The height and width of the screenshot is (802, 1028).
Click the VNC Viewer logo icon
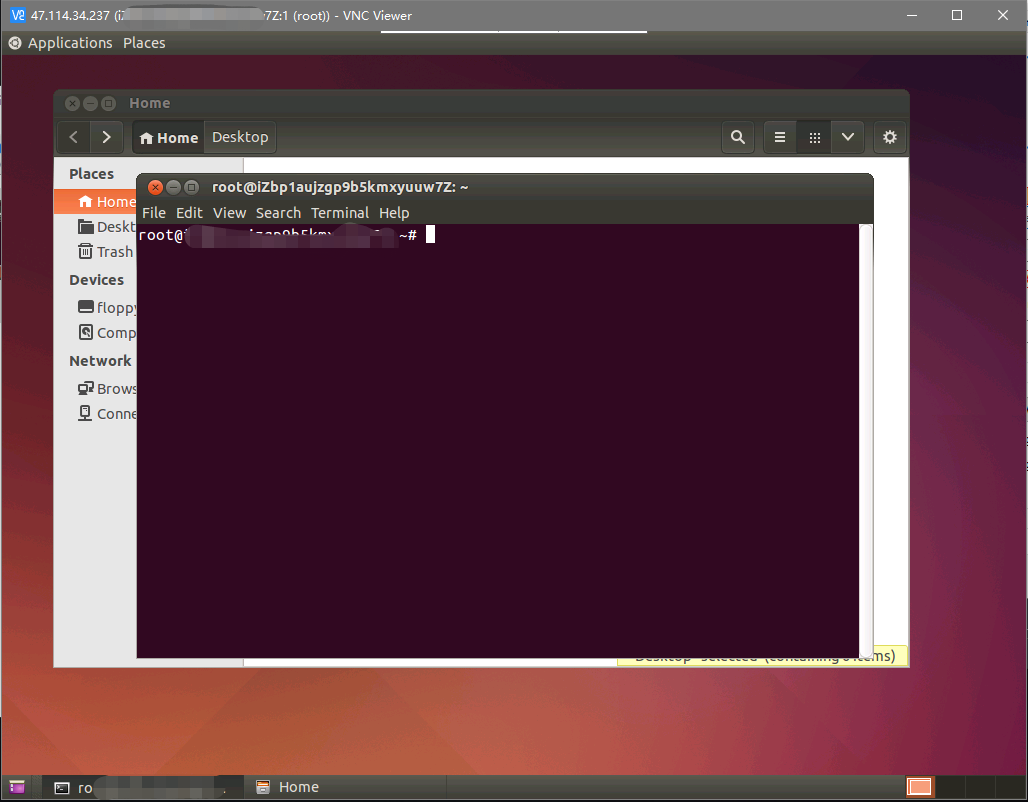tap(18, 15)
